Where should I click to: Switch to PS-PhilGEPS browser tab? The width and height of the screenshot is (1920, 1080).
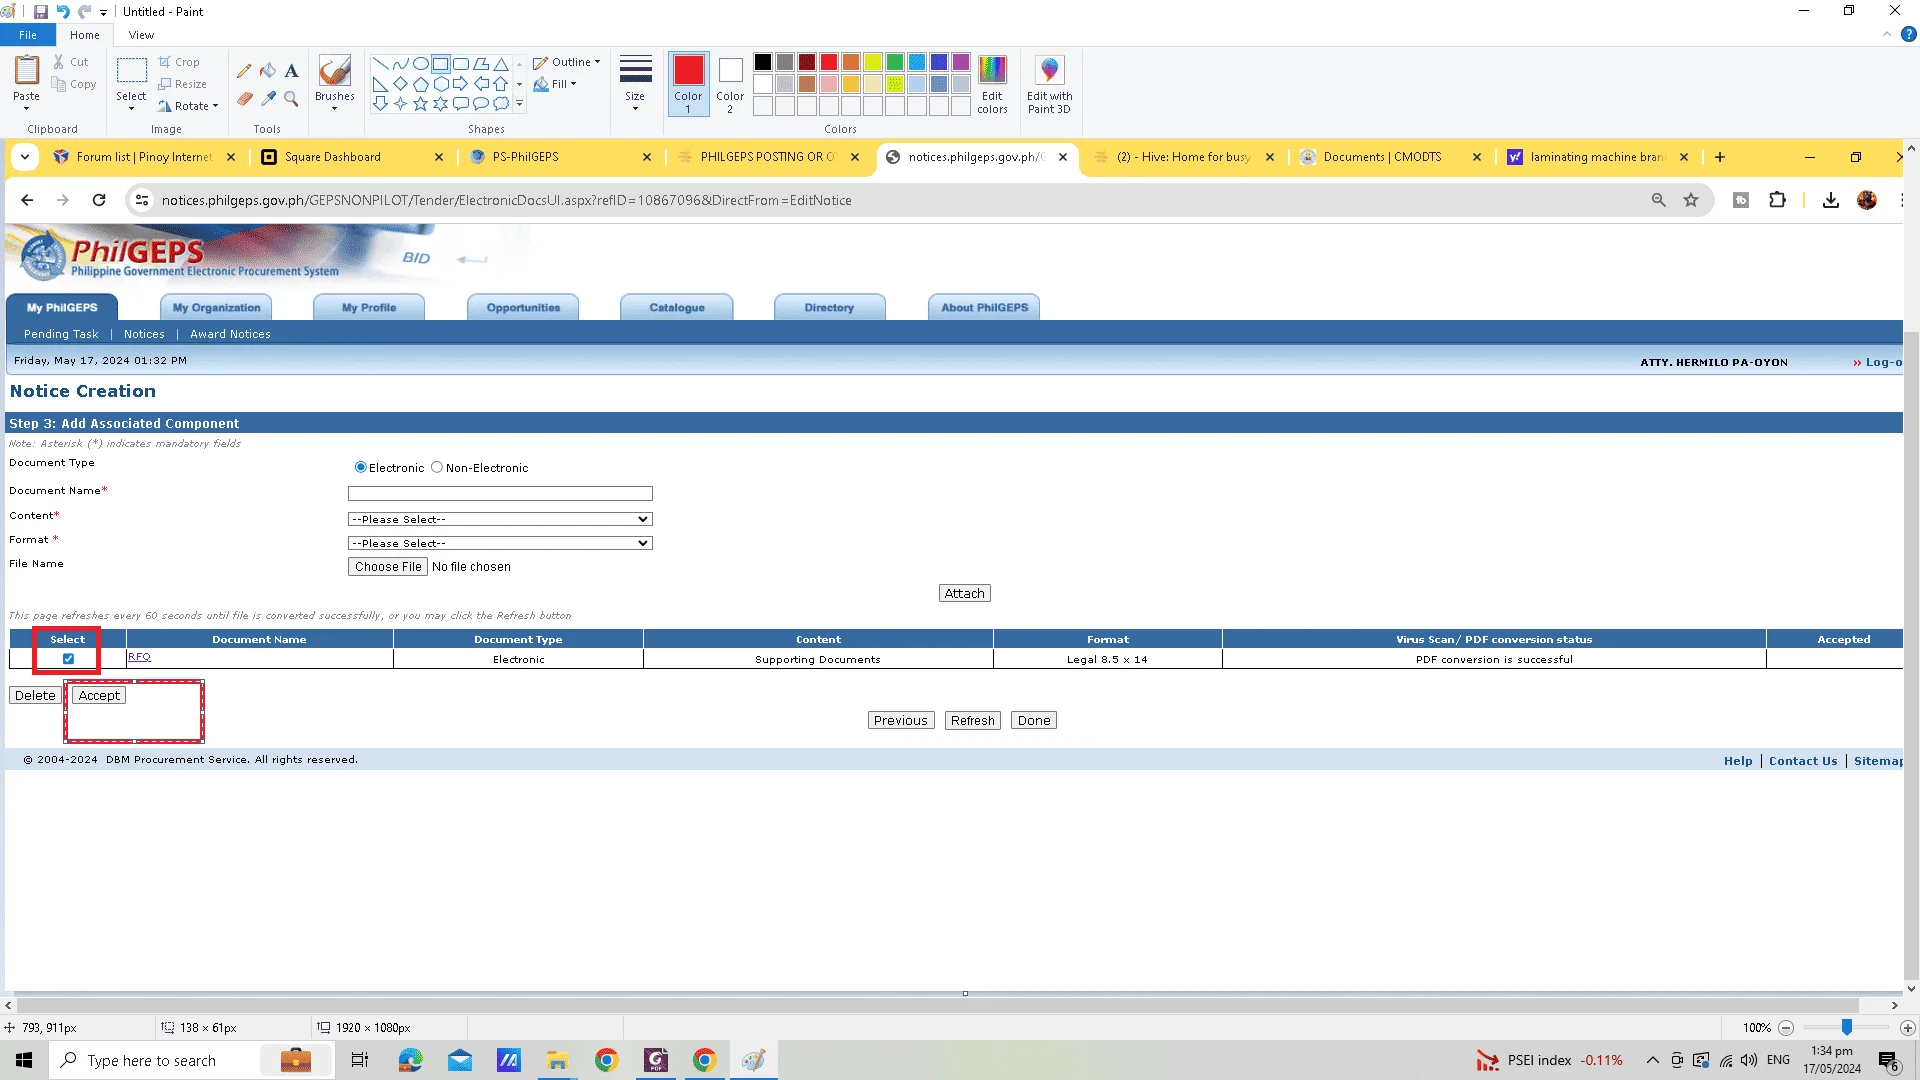(560, 157)
